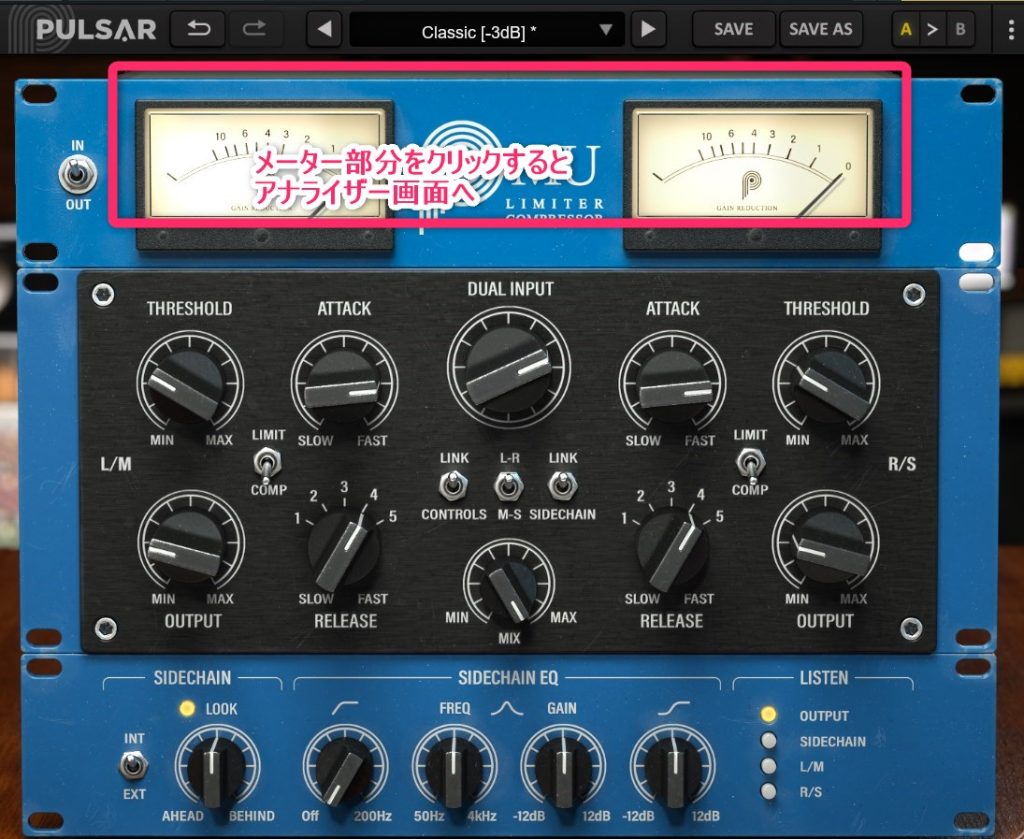Screen dimensions: 1024x839
Task: Select SIDECHAIN listen mode
Action: pyautogui.click(x=768, y=741)
